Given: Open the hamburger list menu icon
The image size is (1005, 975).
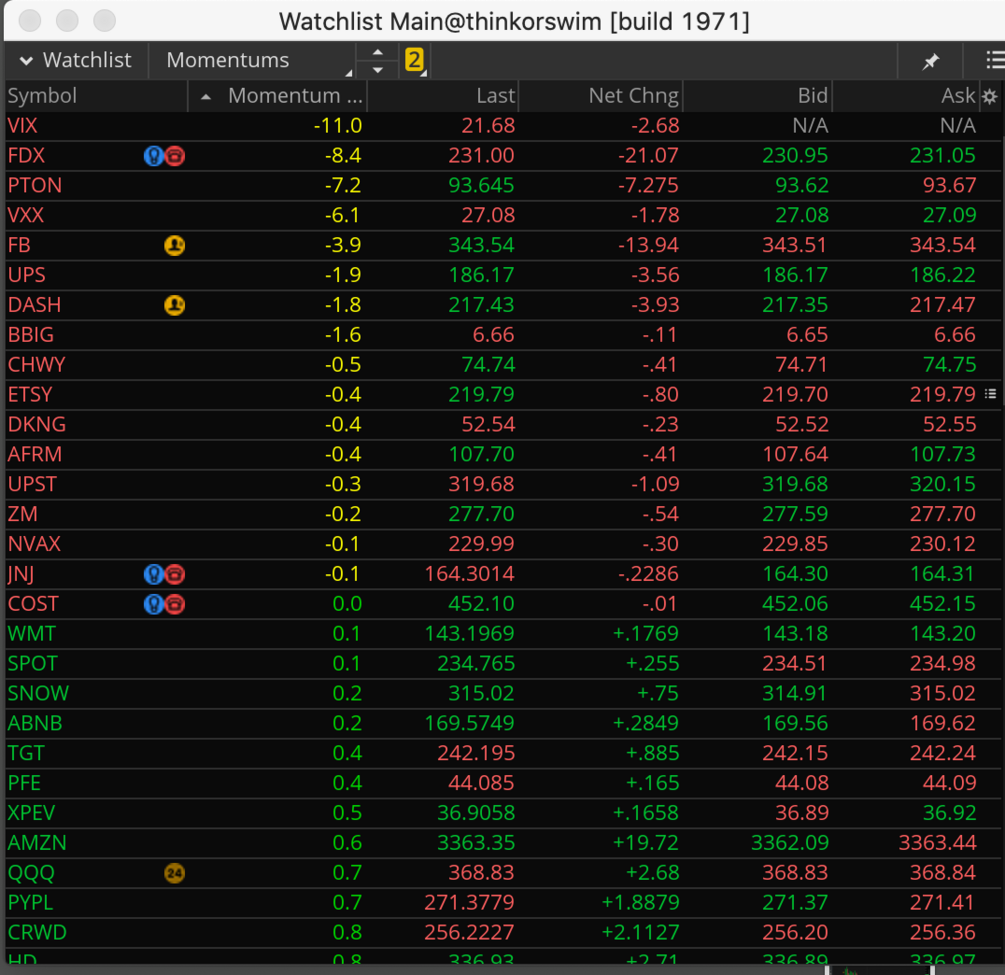Looking at the screenshot, I should coord(995,60).
